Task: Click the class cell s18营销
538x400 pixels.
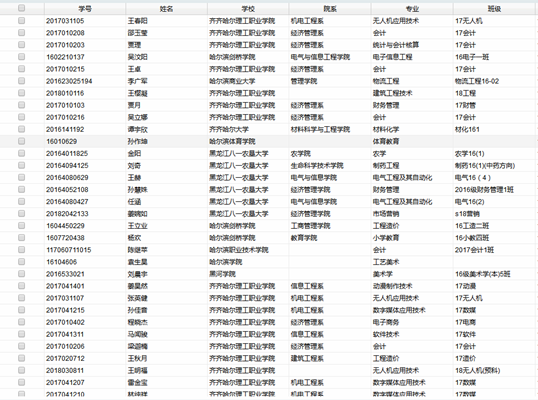Action: point(467,214)
